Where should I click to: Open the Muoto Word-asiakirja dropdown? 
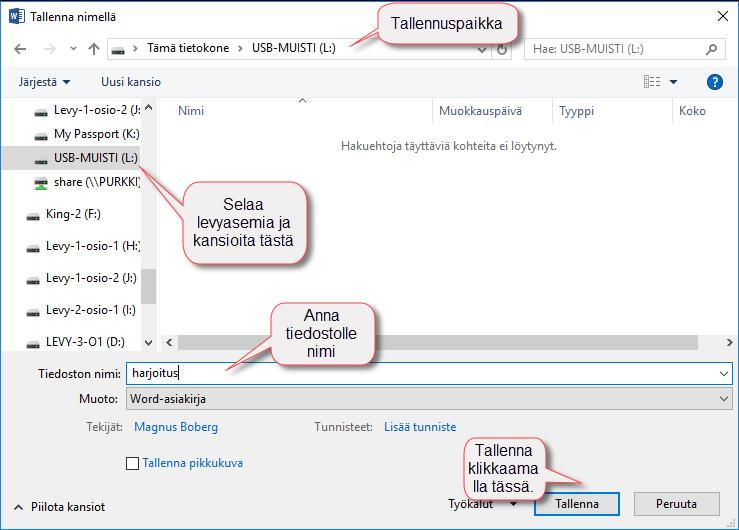tap(429, 399)
